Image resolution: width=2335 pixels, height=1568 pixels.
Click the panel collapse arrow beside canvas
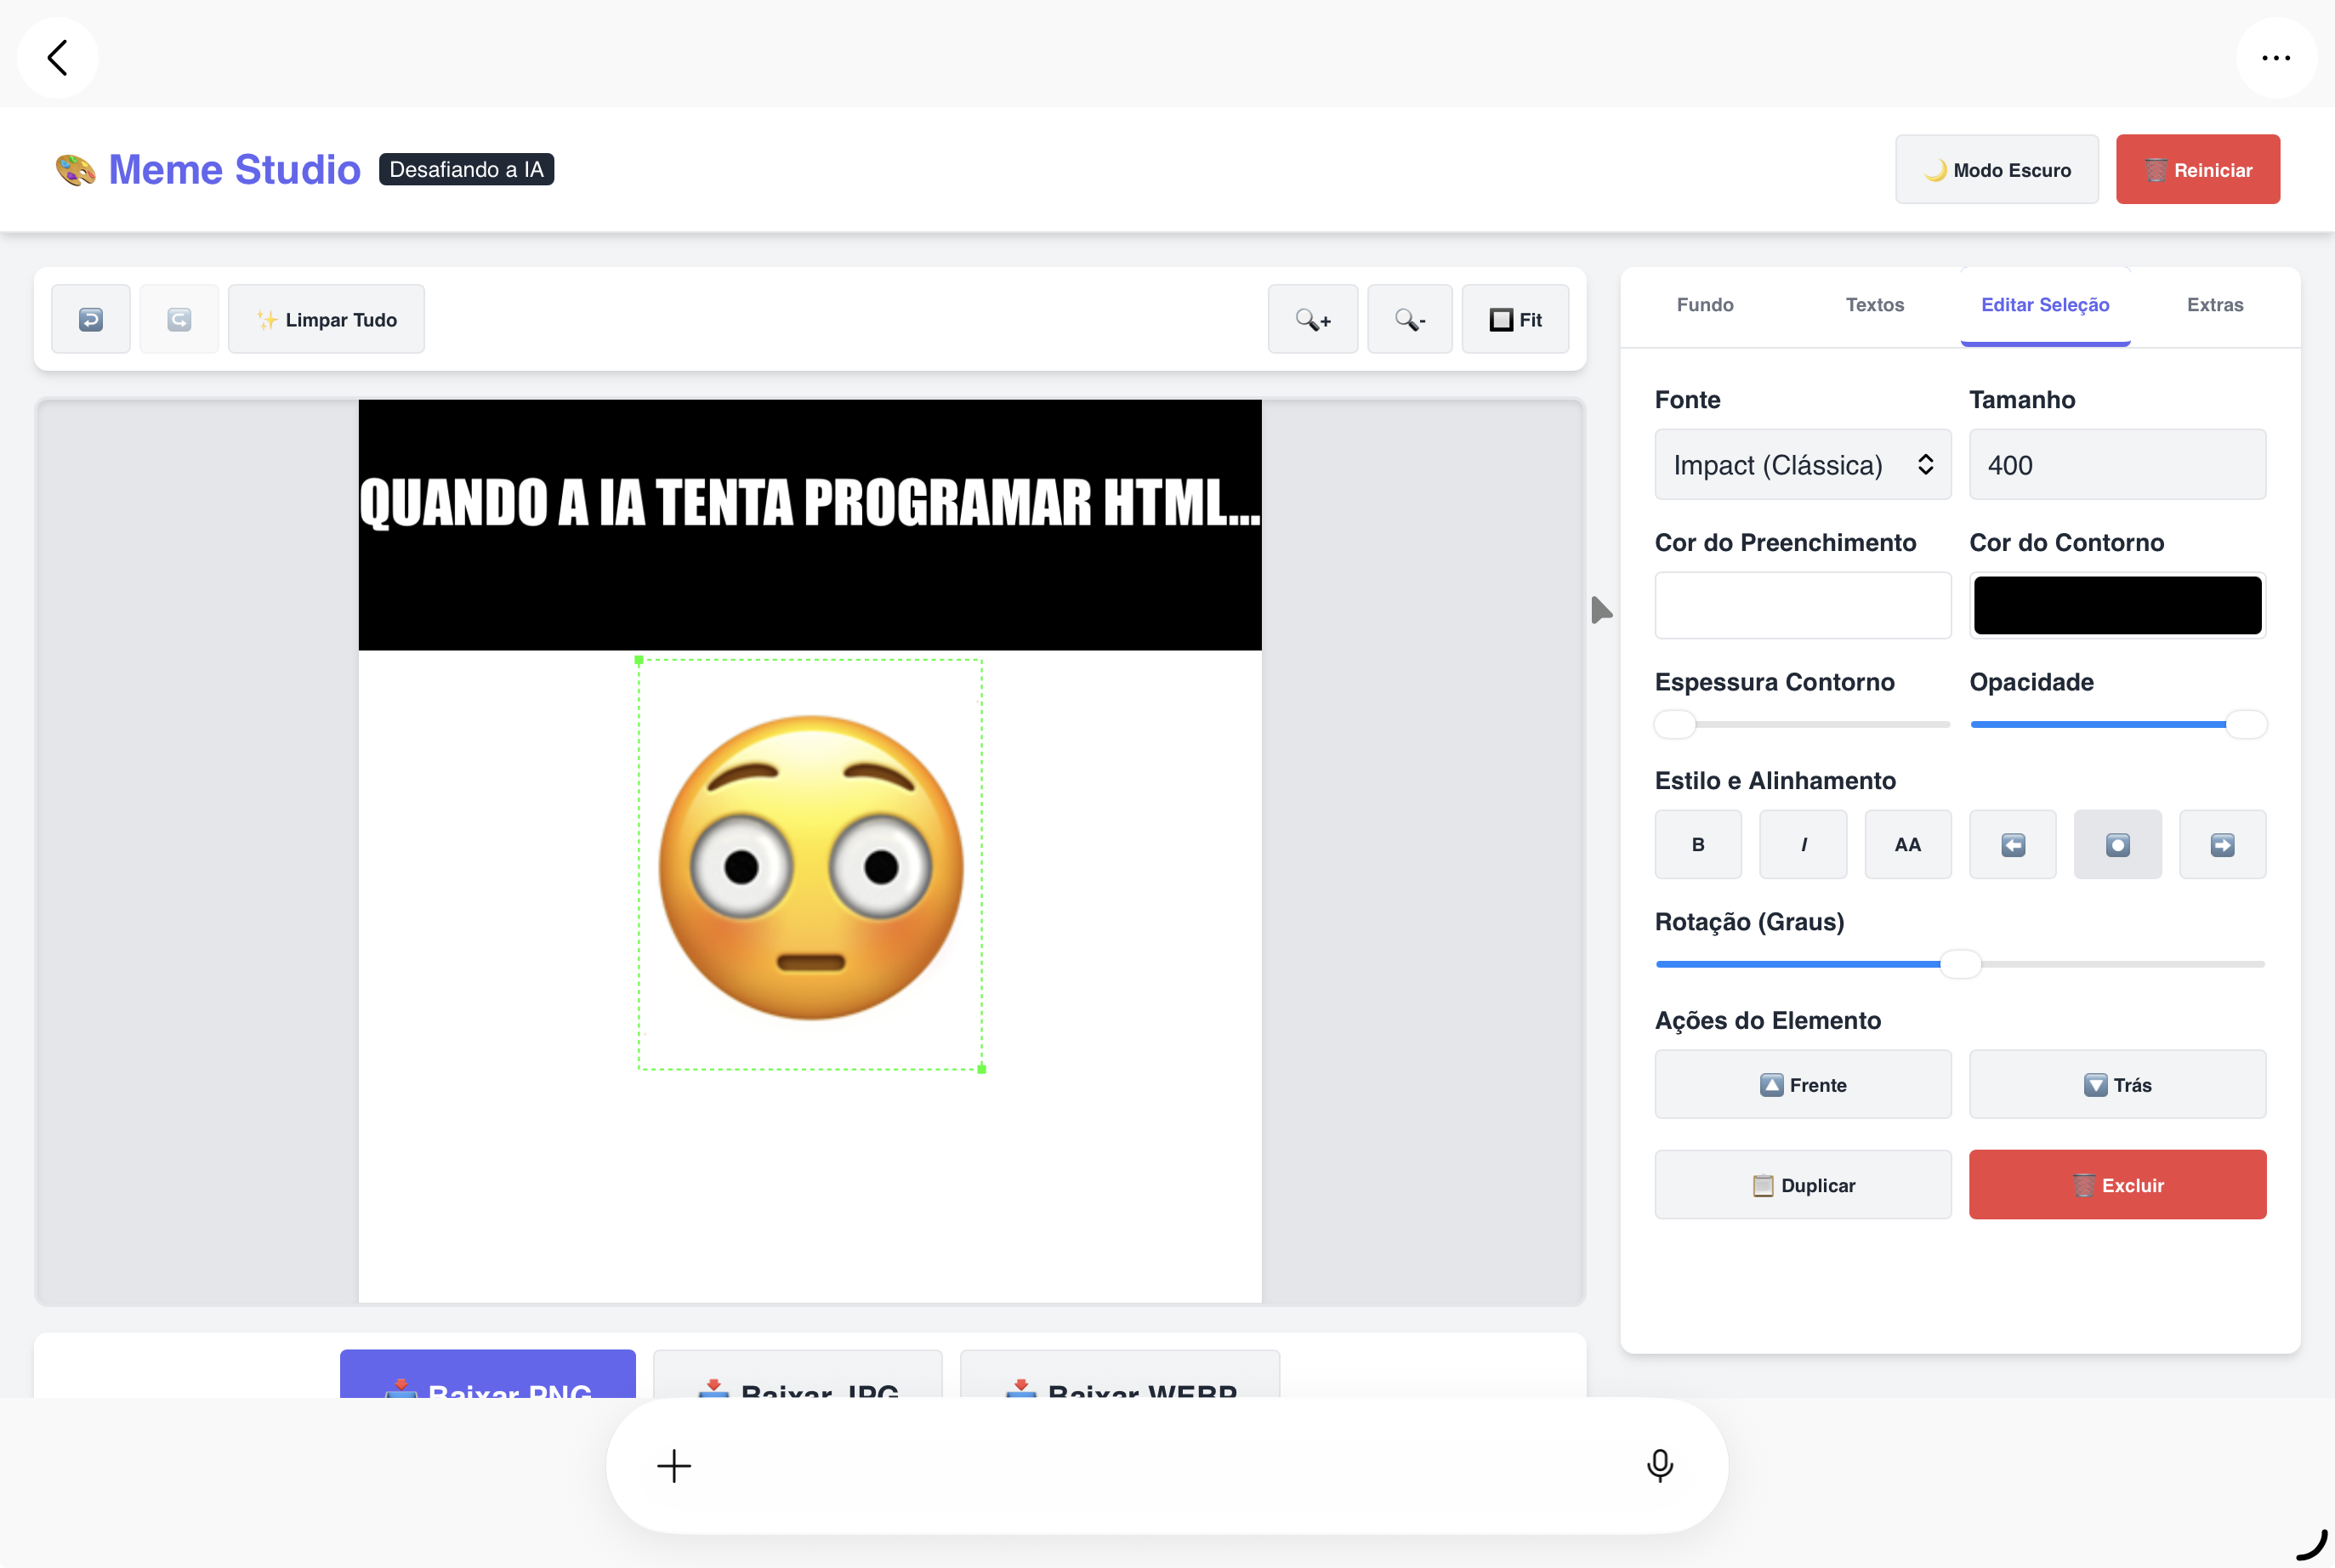1601,609
